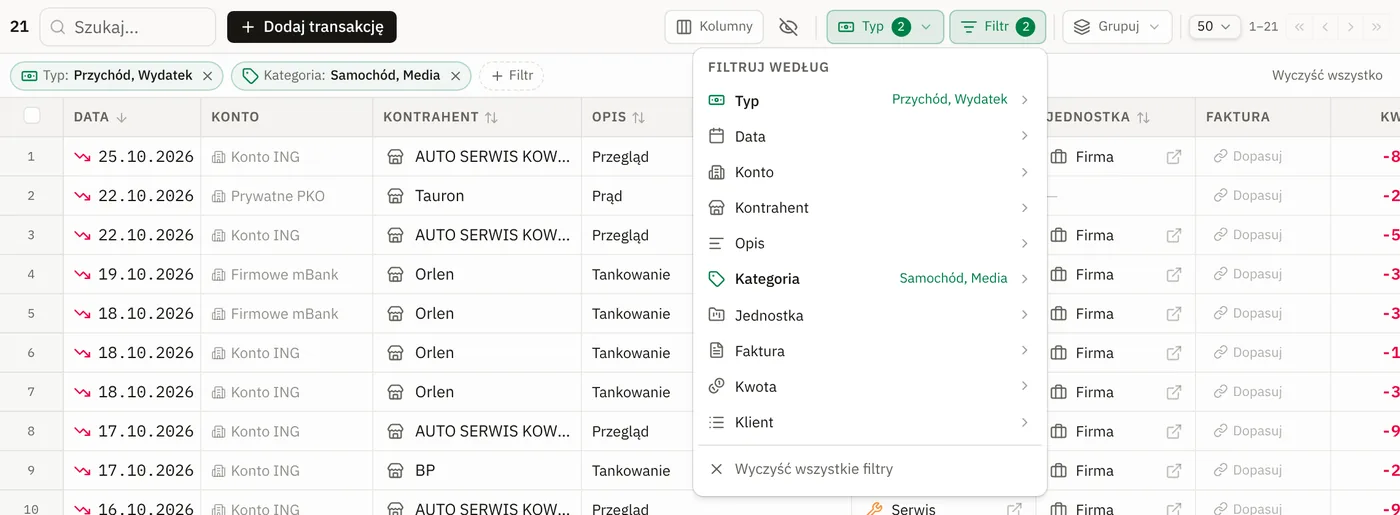
Task: Click the building icon next to Konto
Action: [716, 172]
